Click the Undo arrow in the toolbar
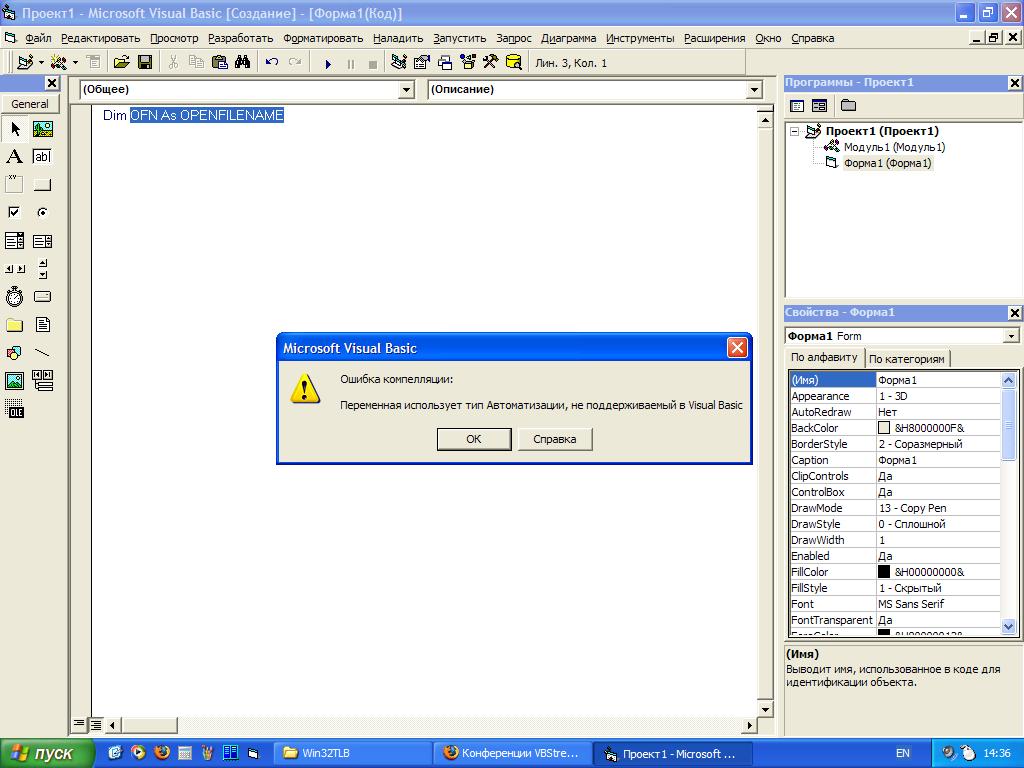 (x=272, y=63)
